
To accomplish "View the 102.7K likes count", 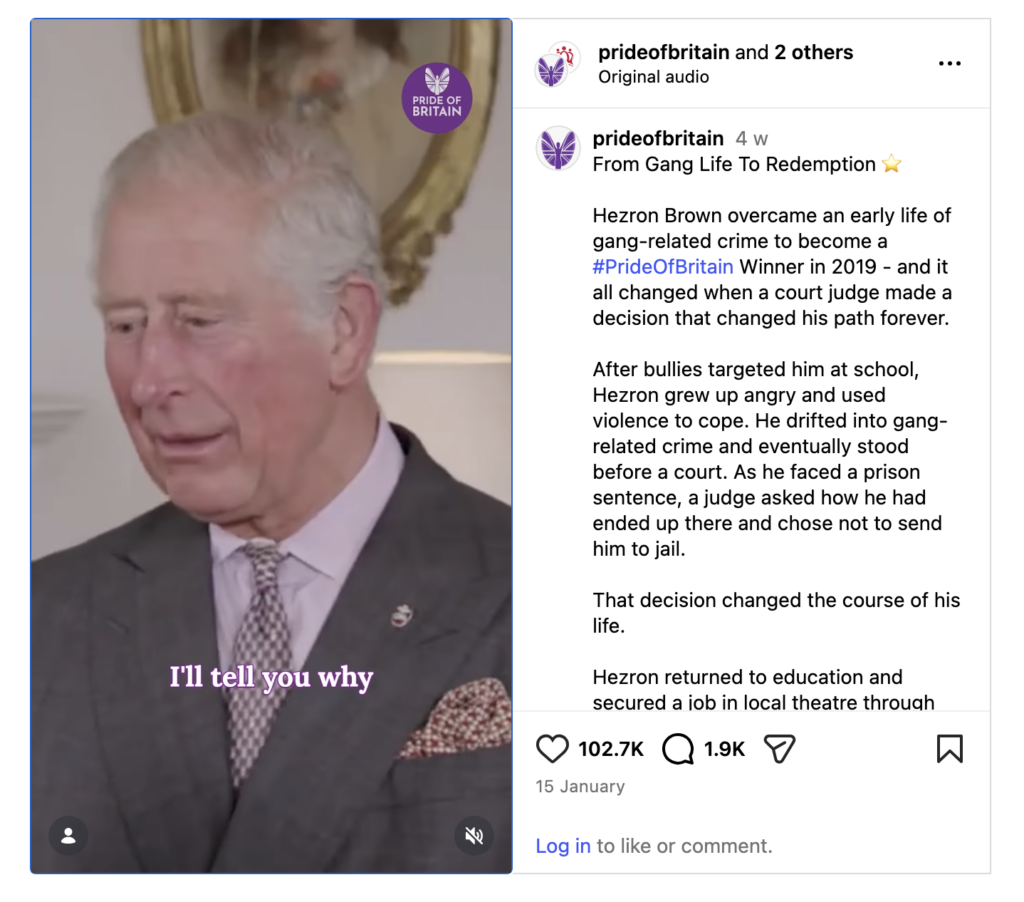I will coord(611,749).
